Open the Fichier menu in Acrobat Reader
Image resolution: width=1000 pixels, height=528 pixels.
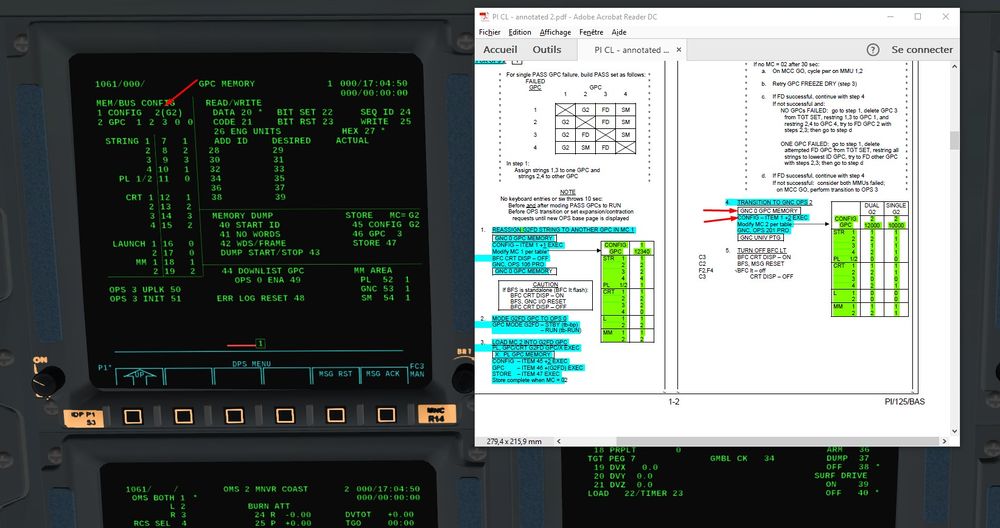click(489, 32)
